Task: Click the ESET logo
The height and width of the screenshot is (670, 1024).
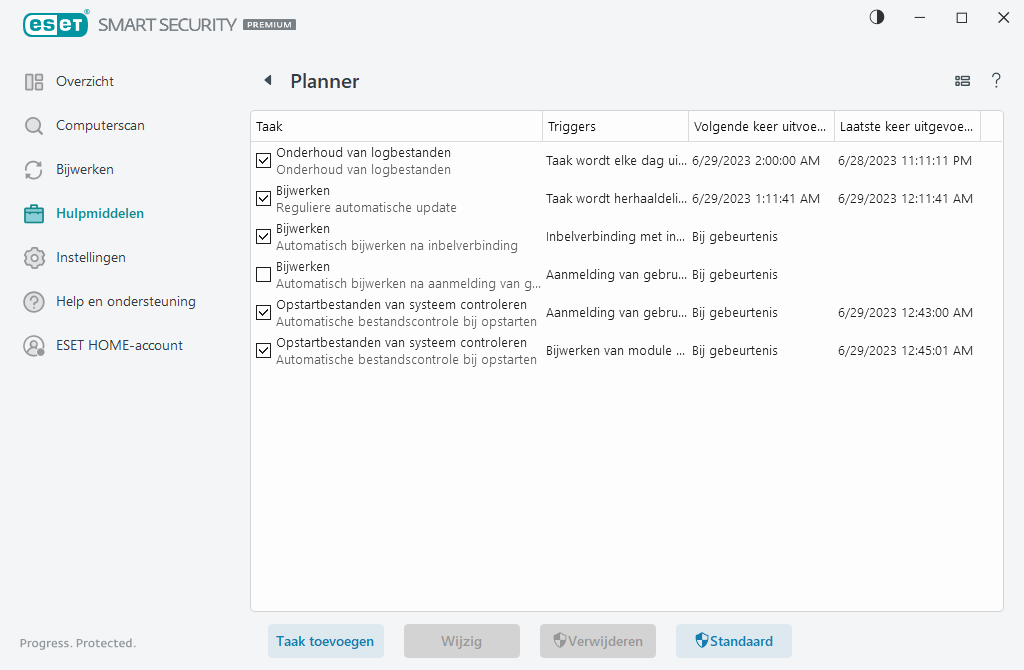Action: 56,24
